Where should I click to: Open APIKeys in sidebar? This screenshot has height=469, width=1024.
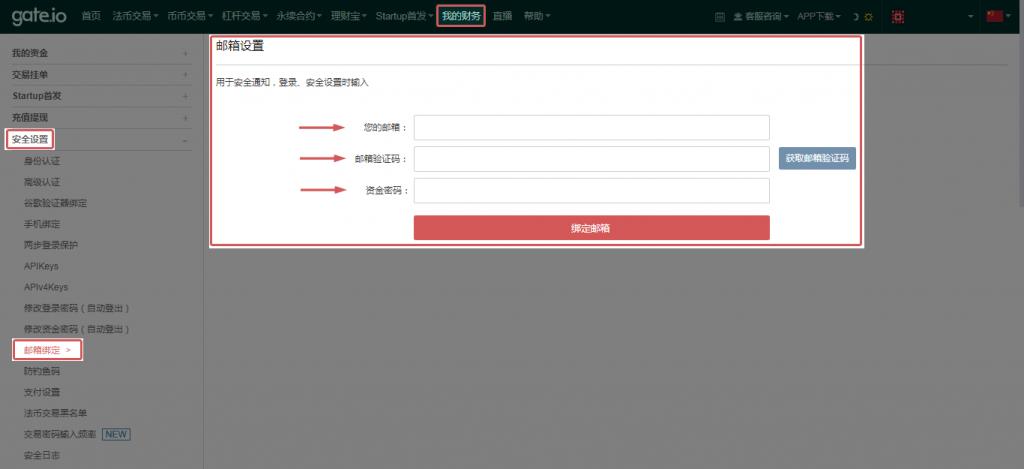point(41,267)
